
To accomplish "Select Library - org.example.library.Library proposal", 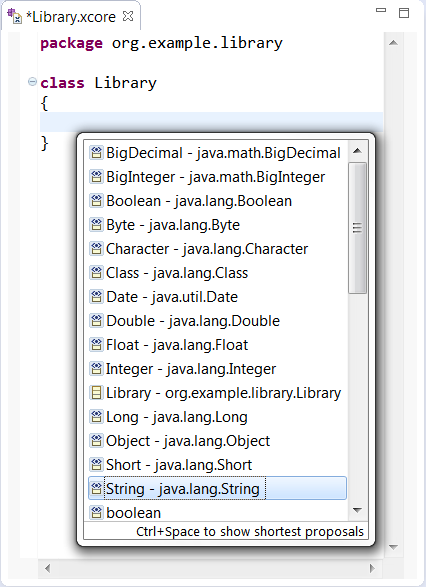I will coord(217,393).
